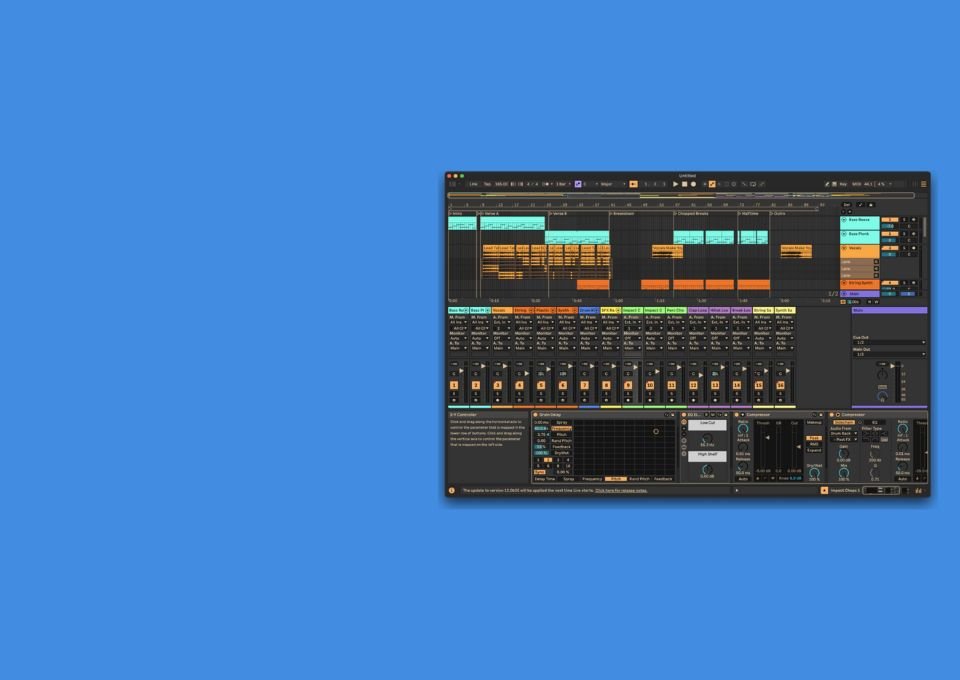Image resolution: width=960 pixels, height=680 pixels.
Task: Open the Cue Out dropdown
Action: [x=888, y=343]
